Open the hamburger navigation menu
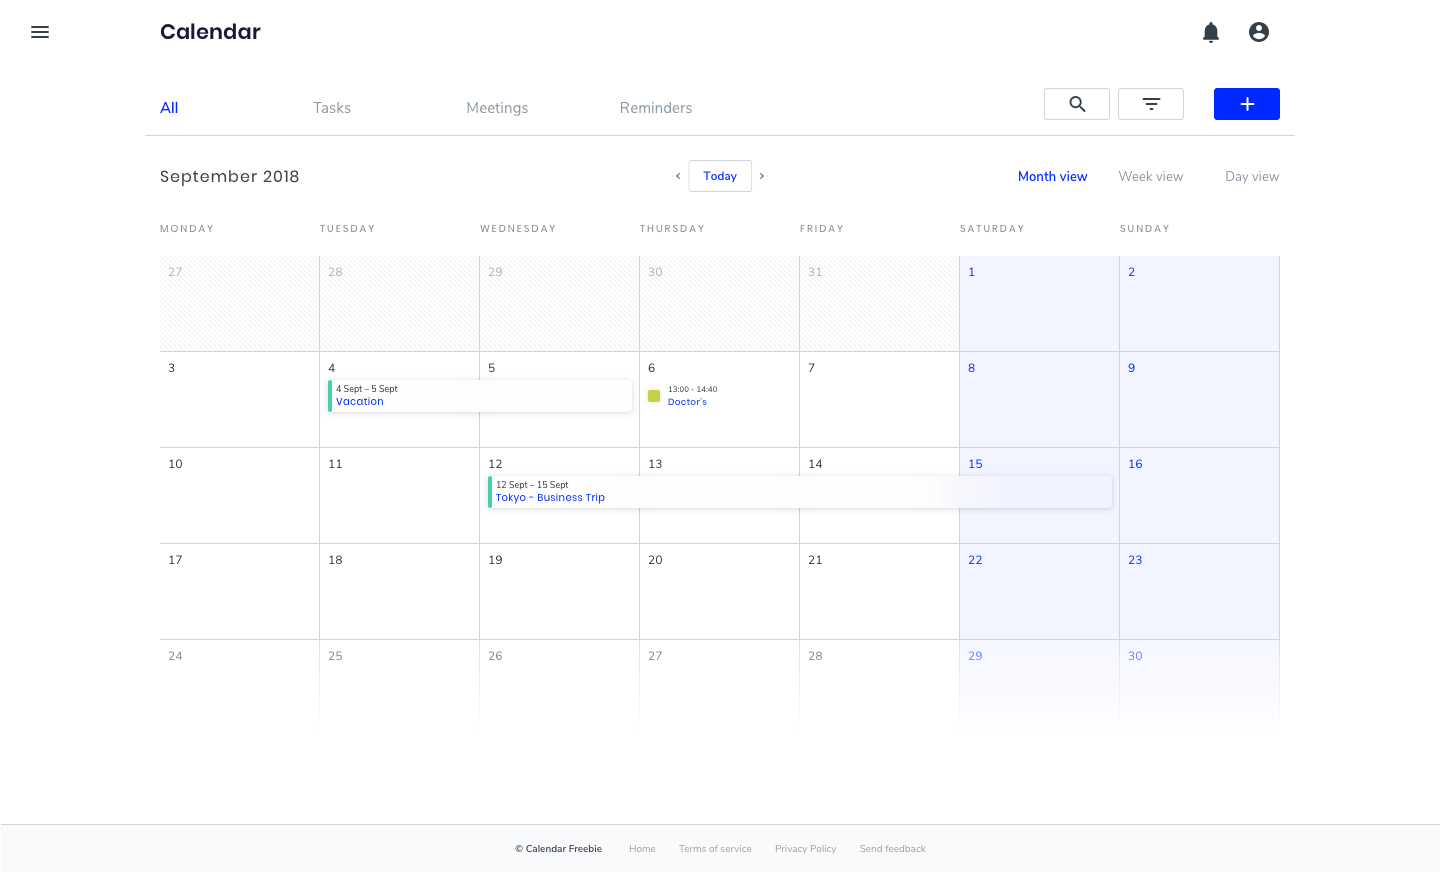This screenshot has width=1440, height=872. (40, 32)
